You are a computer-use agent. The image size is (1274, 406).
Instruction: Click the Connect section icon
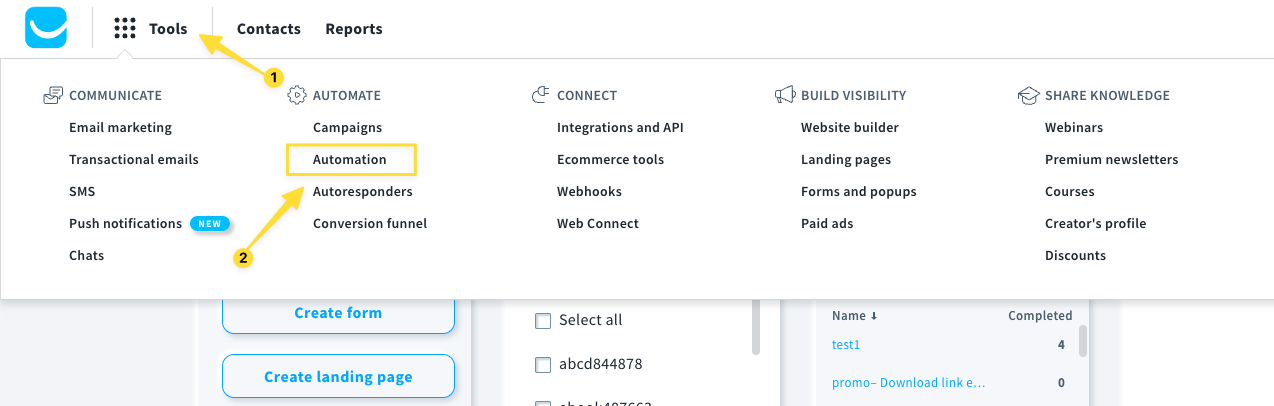pyautogui.click(x=540, y=96)
